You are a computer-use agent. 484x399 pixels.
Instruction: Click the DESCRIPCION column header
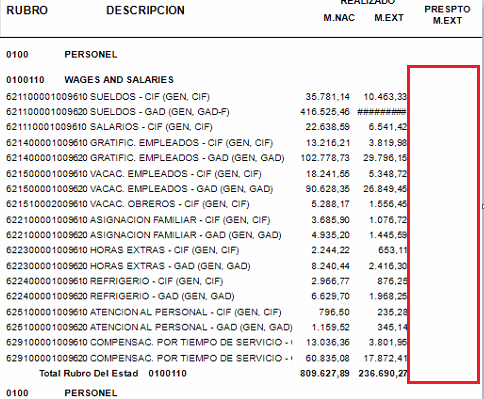pos(145,10)
